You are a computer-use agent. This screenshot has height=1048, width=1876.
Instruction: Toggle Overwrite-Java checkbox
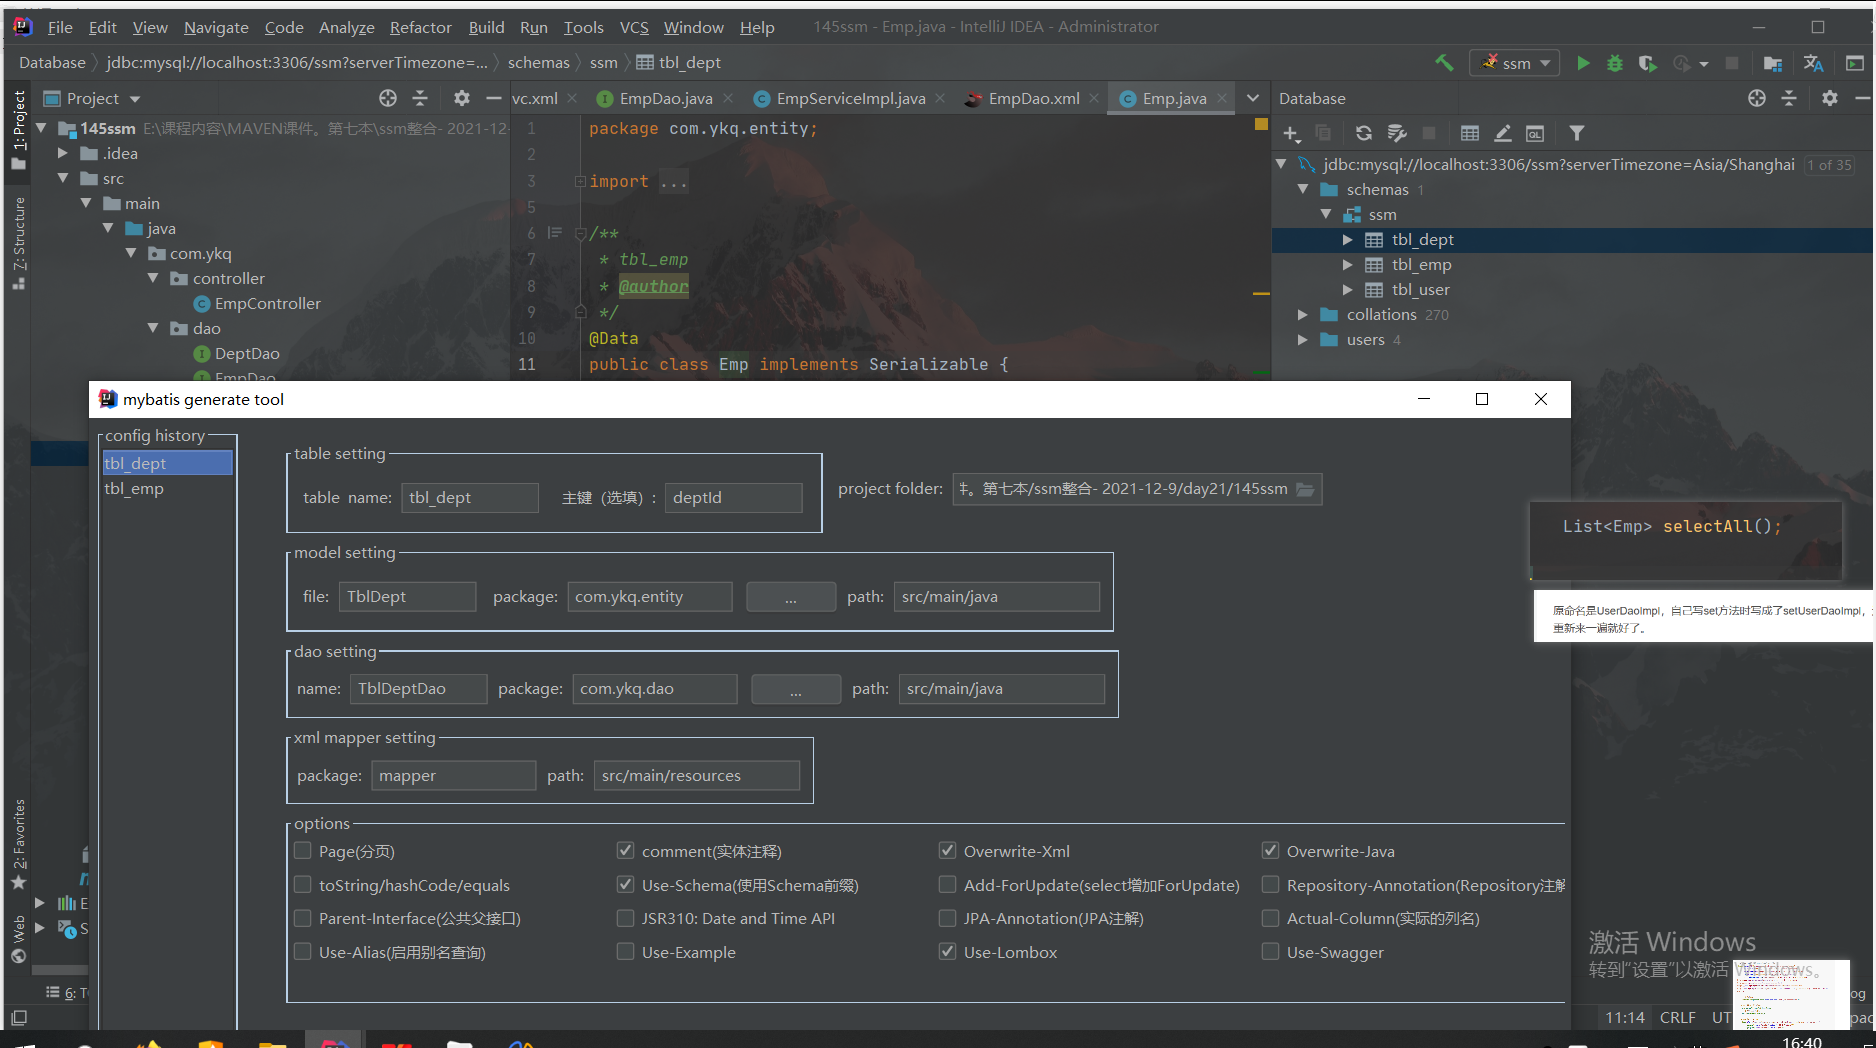point(1270,851)
